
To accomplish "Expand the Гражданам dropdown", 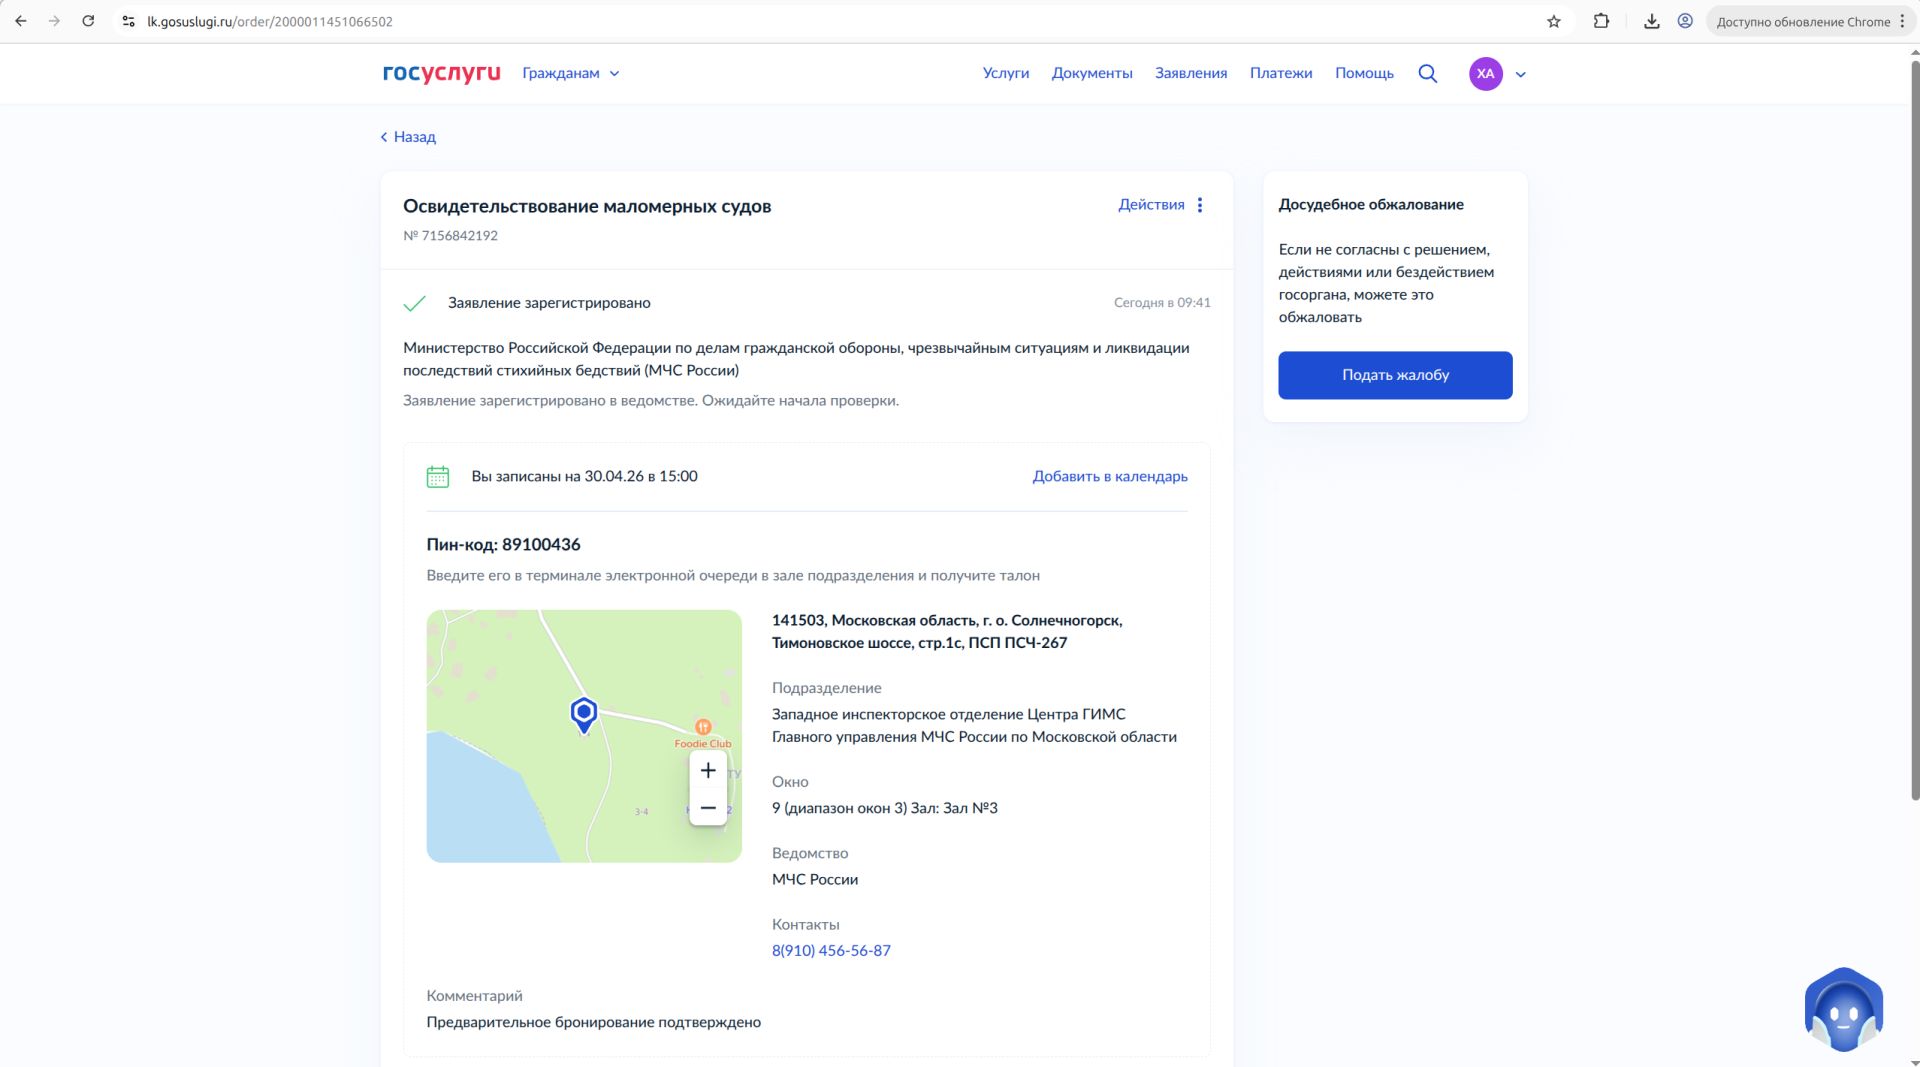I will point(571,73).
